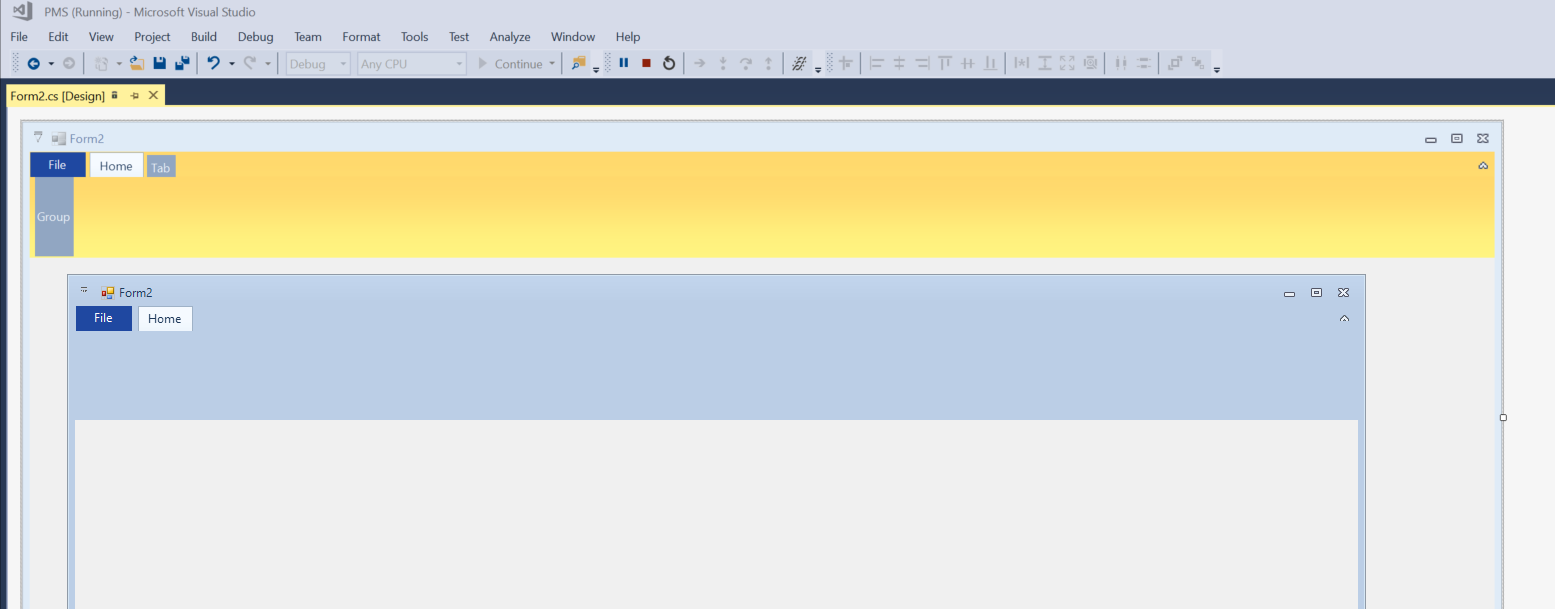Close the Form2.cs [Design] tab
Image resolution: width=1555 pixels, height=609 pixels.
click(153, 95)
